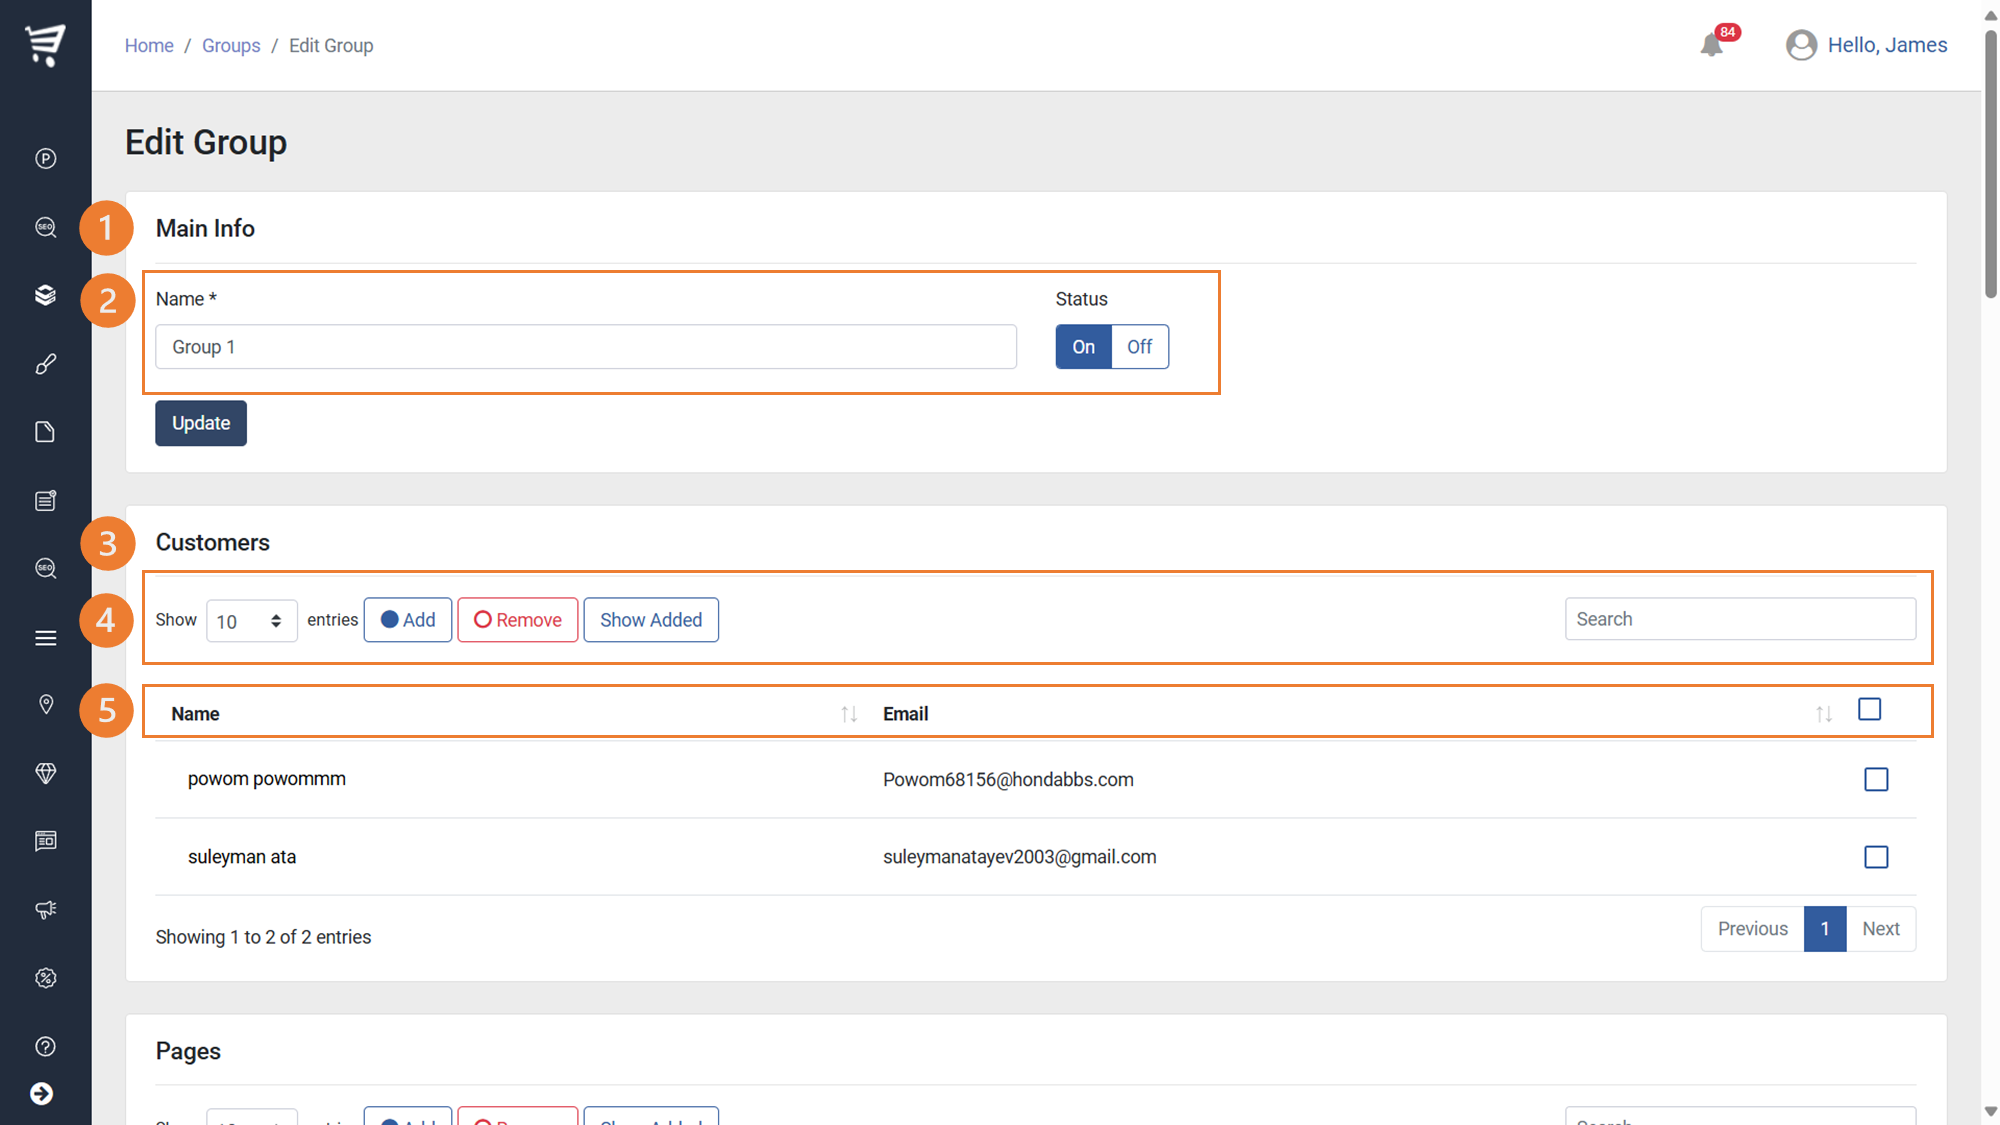Open the diamond gem sidebar icon

point(45,773)
